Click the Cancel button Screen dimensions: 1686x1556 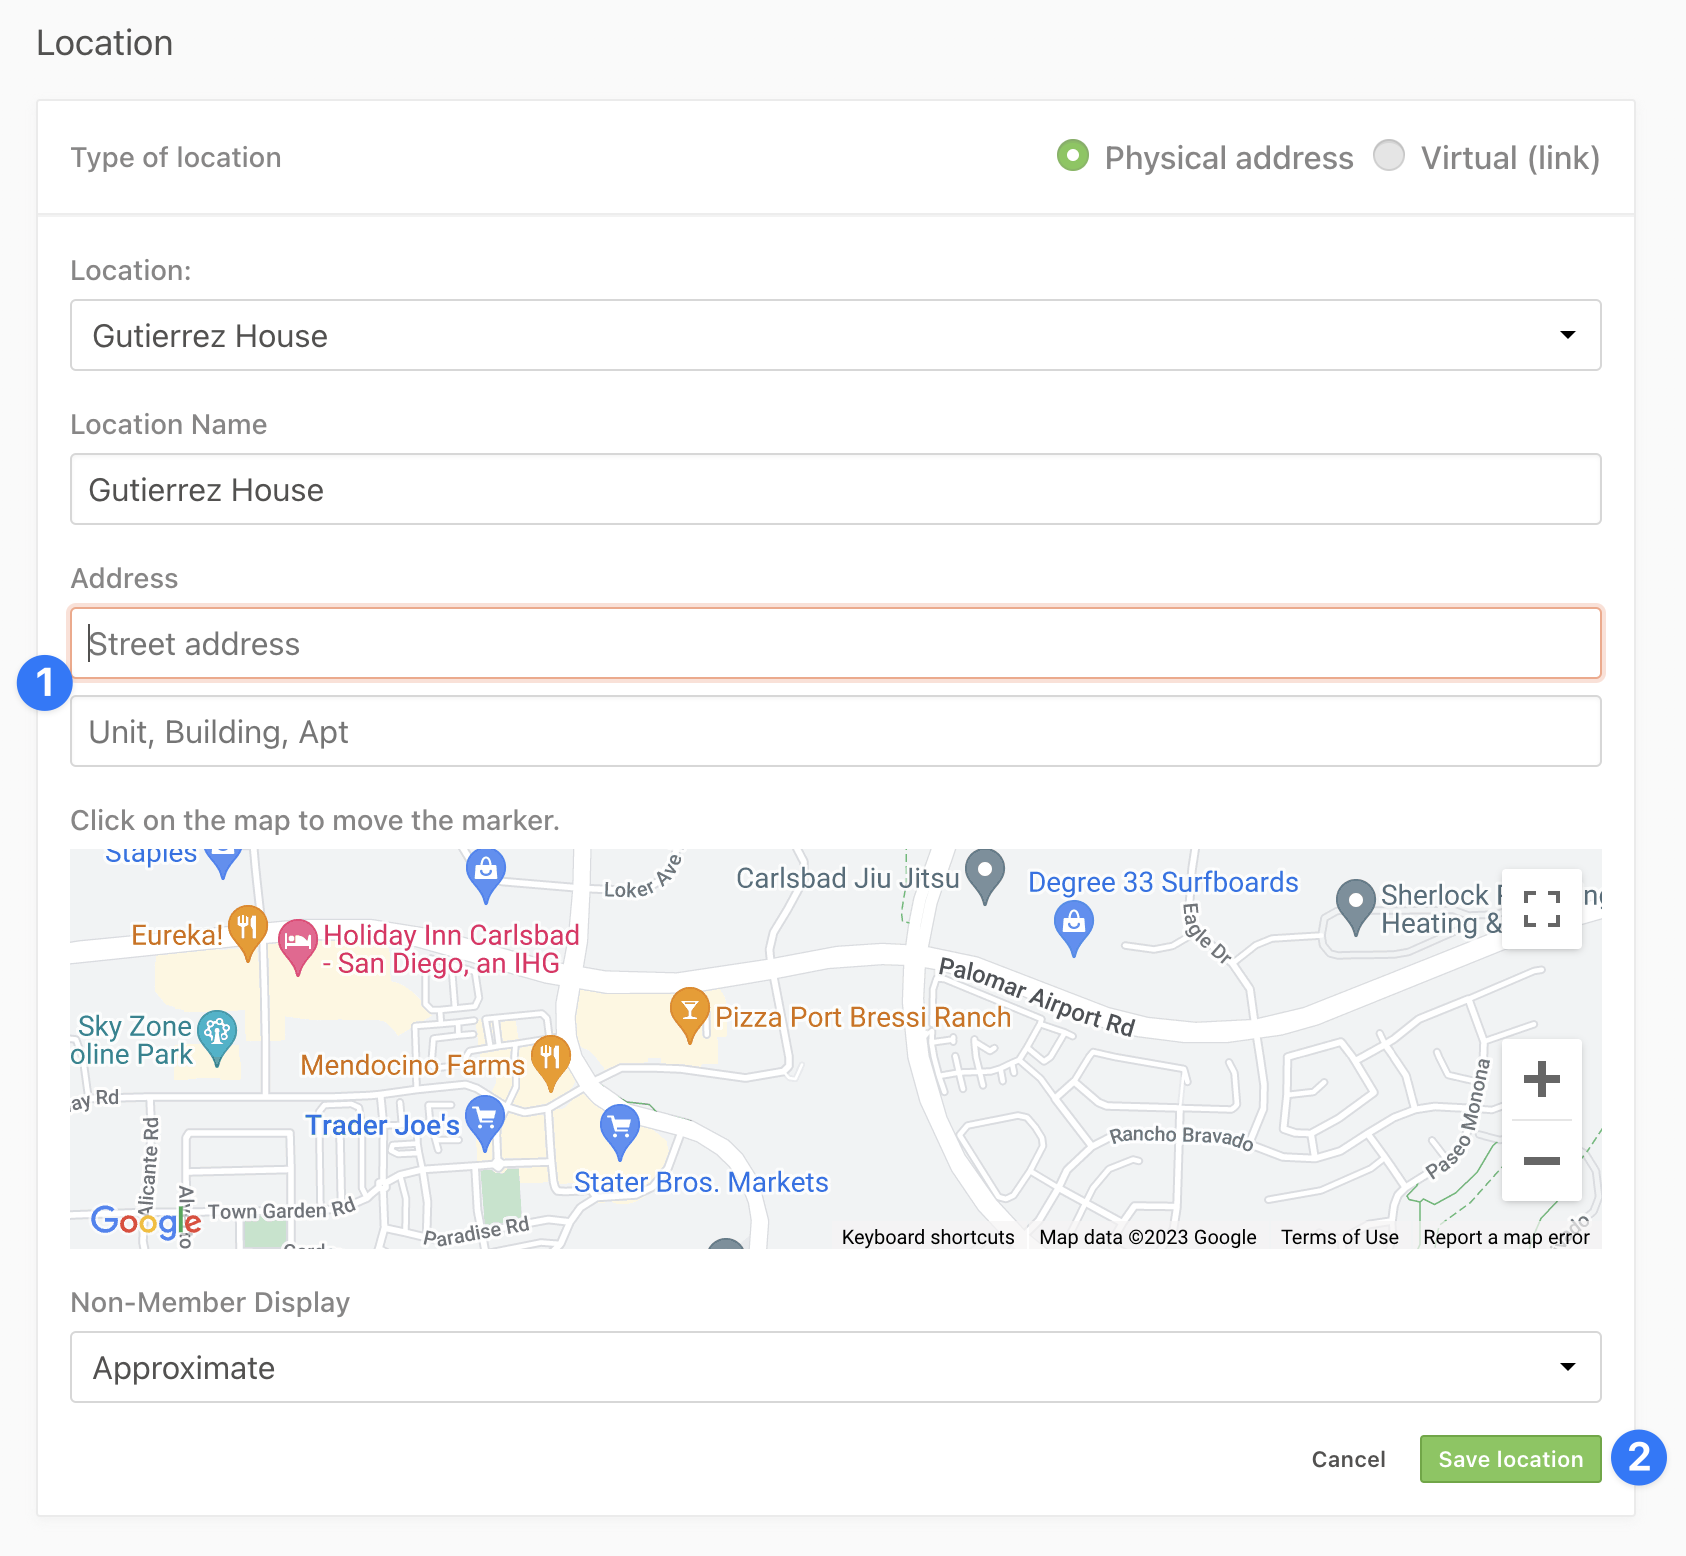1348,1459
